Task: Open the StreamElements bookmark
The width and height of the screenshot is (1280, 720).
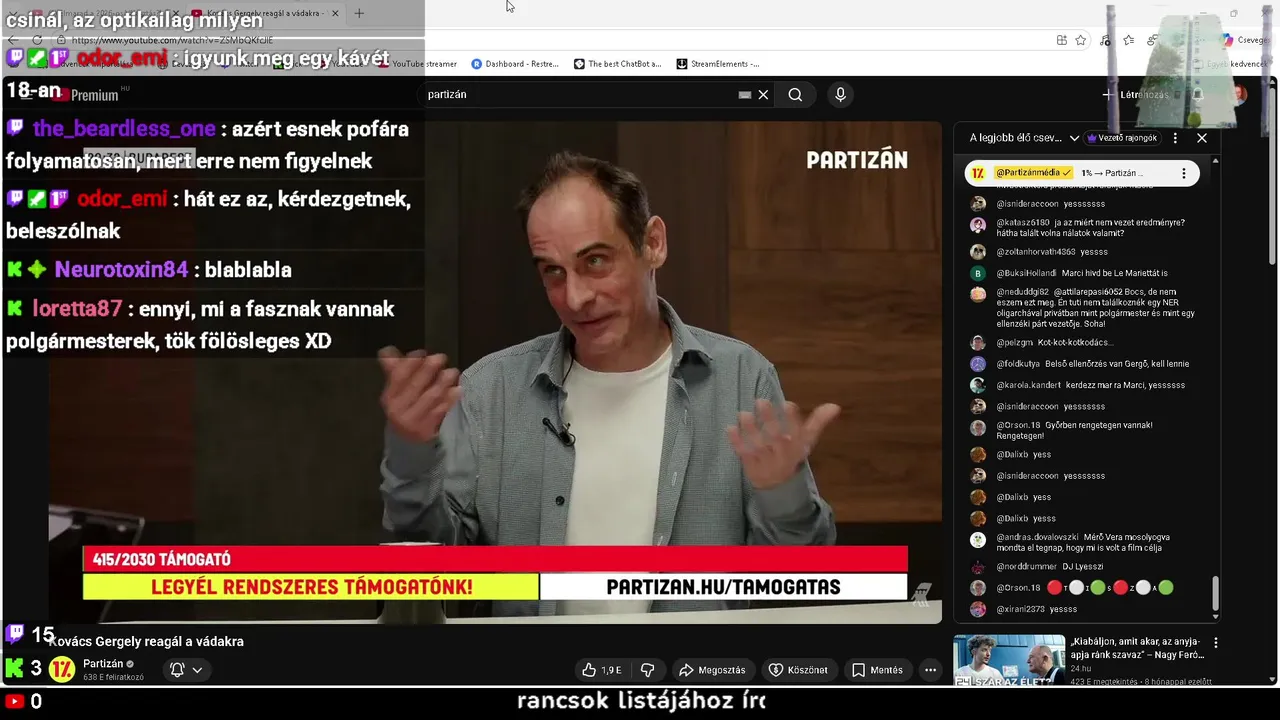Action: [x=717, y=64]
